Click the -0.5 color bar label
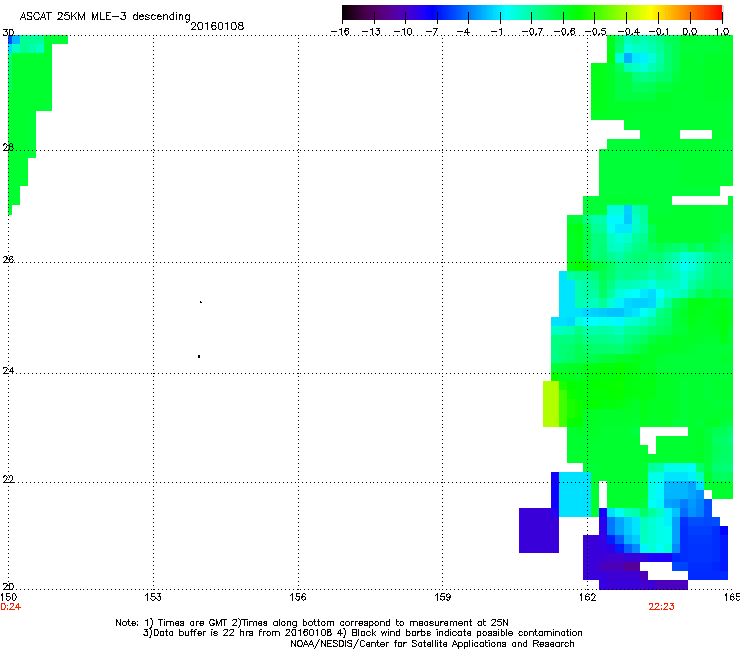This screenshot has width=740, height=650. [x=596, y=32]
